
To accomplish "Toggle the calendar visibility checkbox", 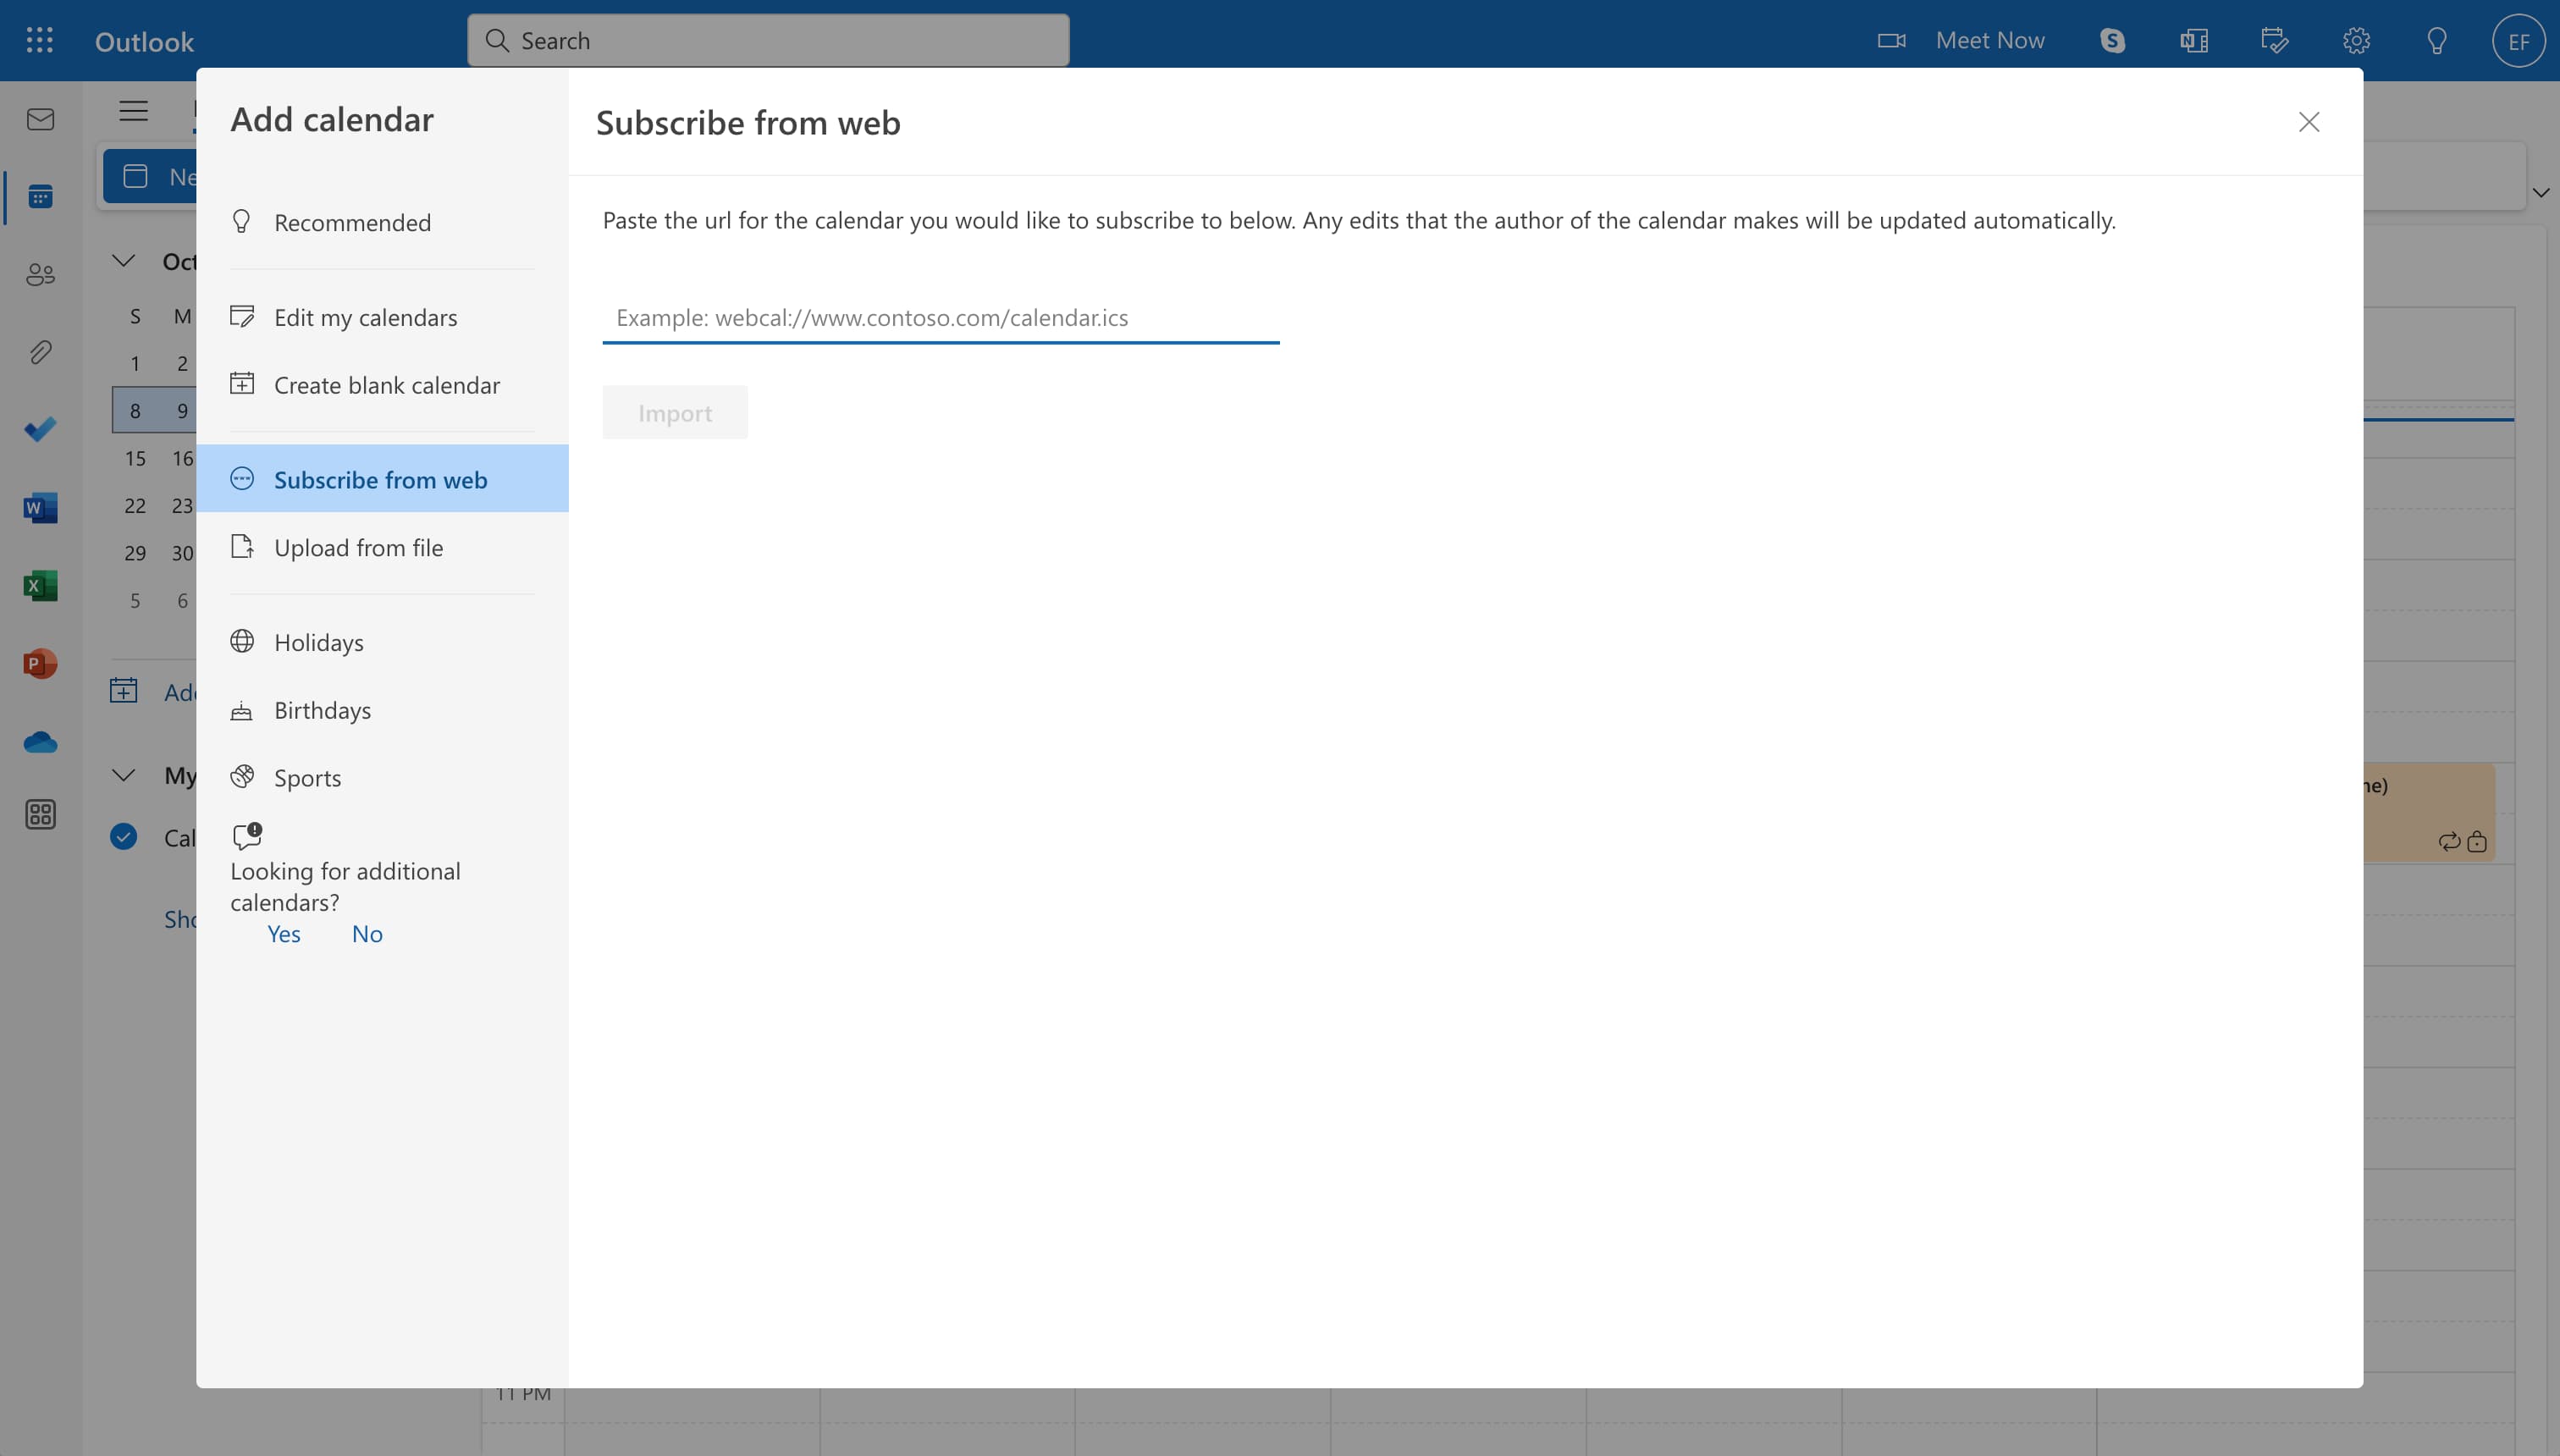I will (x=123, y=836).
